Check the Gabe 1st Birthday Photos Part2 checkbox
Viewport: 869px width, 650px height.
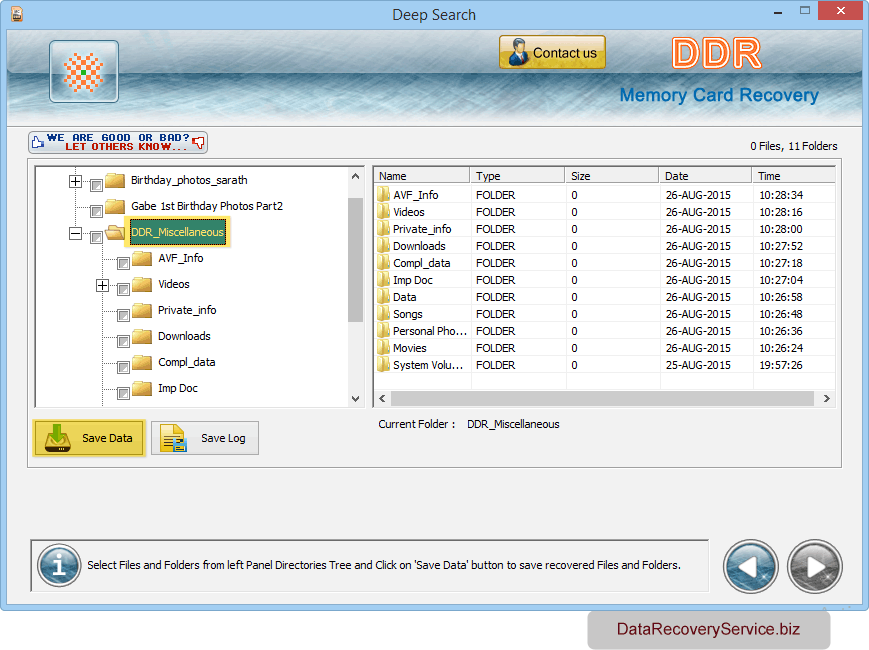click(x=96, y=211)
